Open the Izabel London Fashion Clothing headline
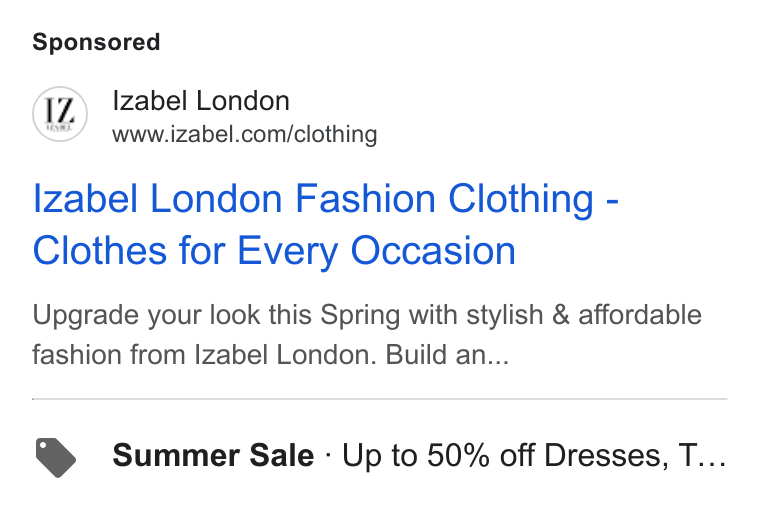This screenshot has width=760, height=516. 326,224
